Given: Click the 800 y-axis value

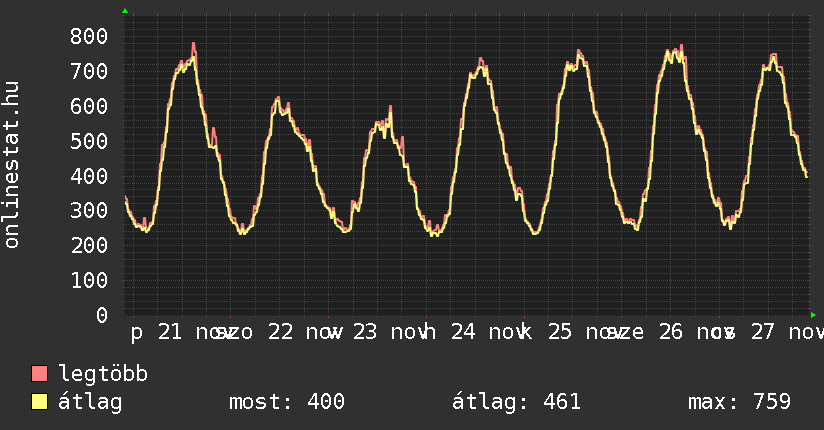Looking at the screenshot, I should [89, 36].
